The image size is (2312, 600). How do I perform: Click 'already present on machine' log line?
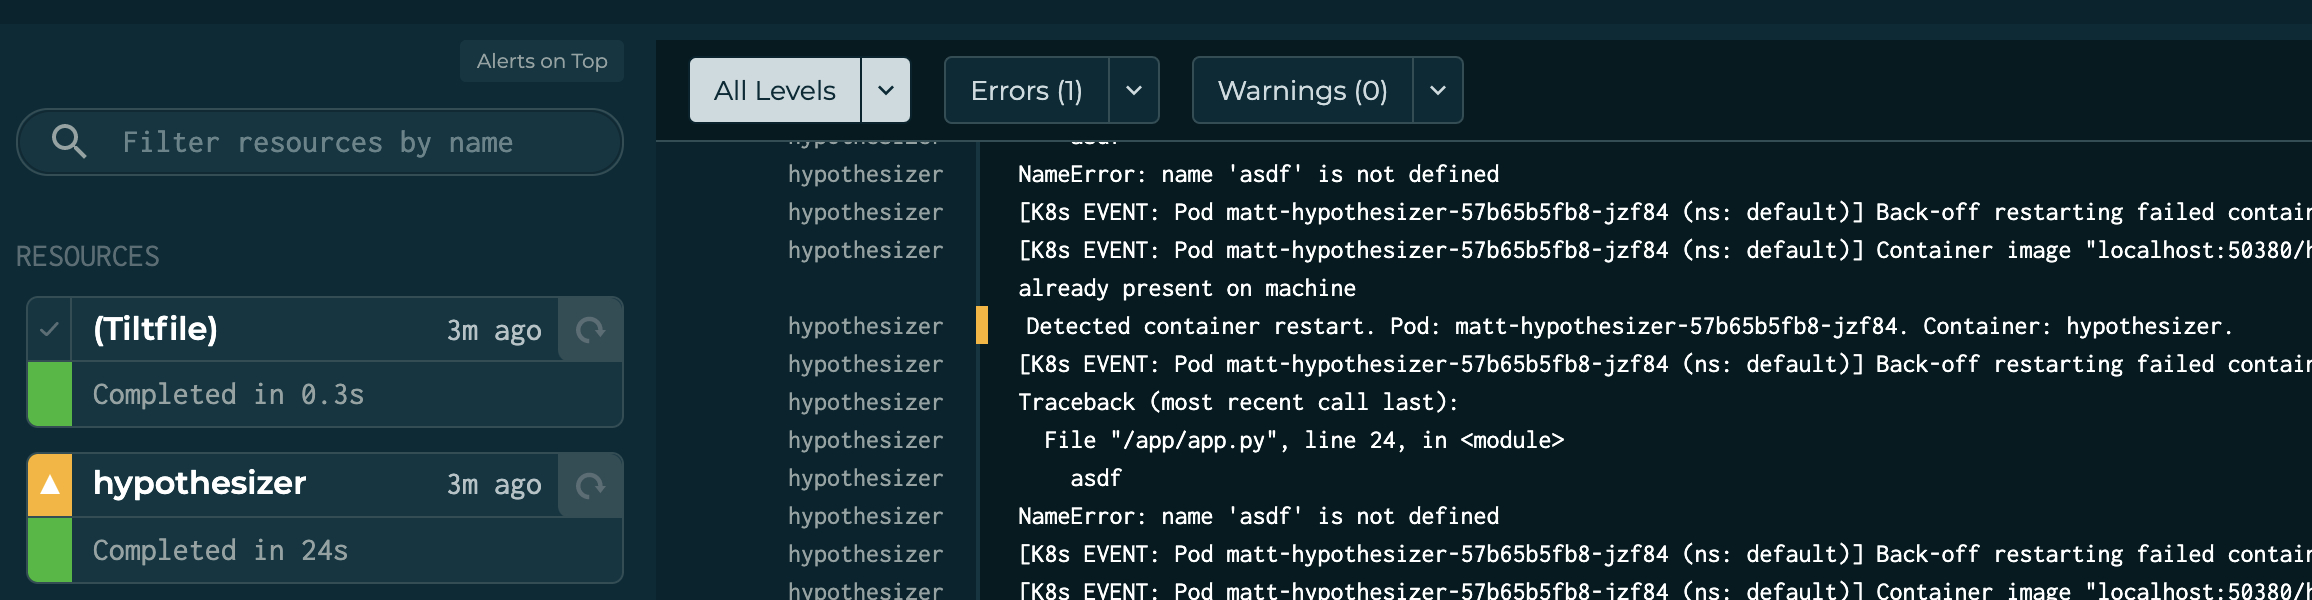click(1187, 288)
